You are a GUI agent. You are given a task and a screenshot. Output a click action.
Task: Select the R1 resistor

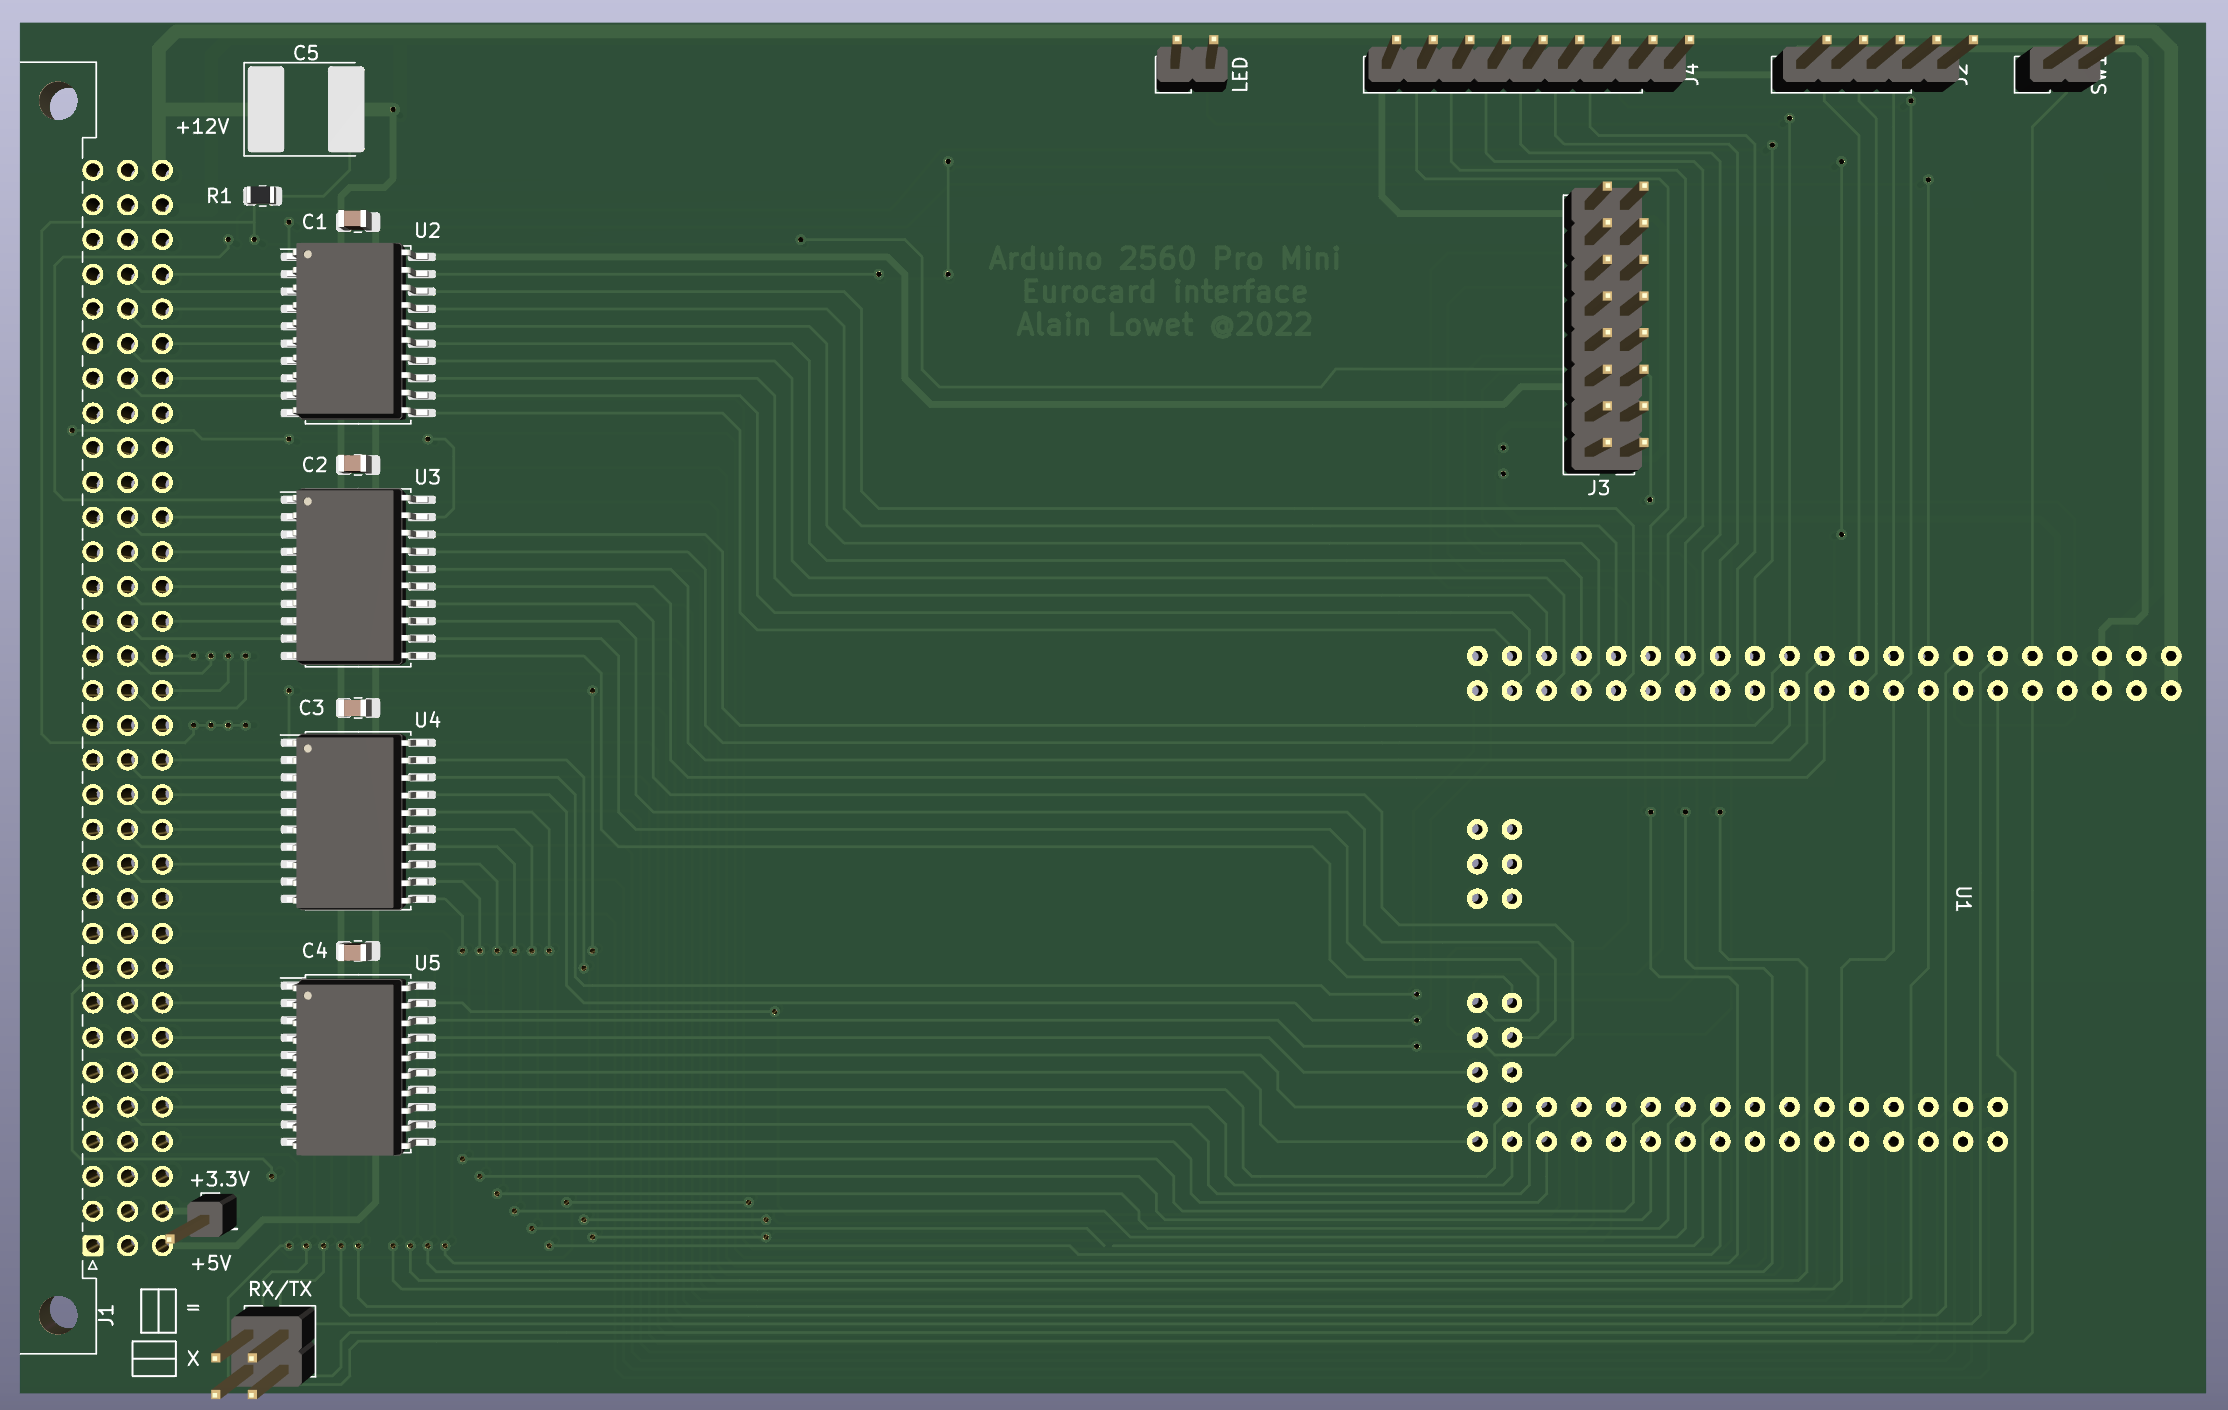[x=262, y=196]
